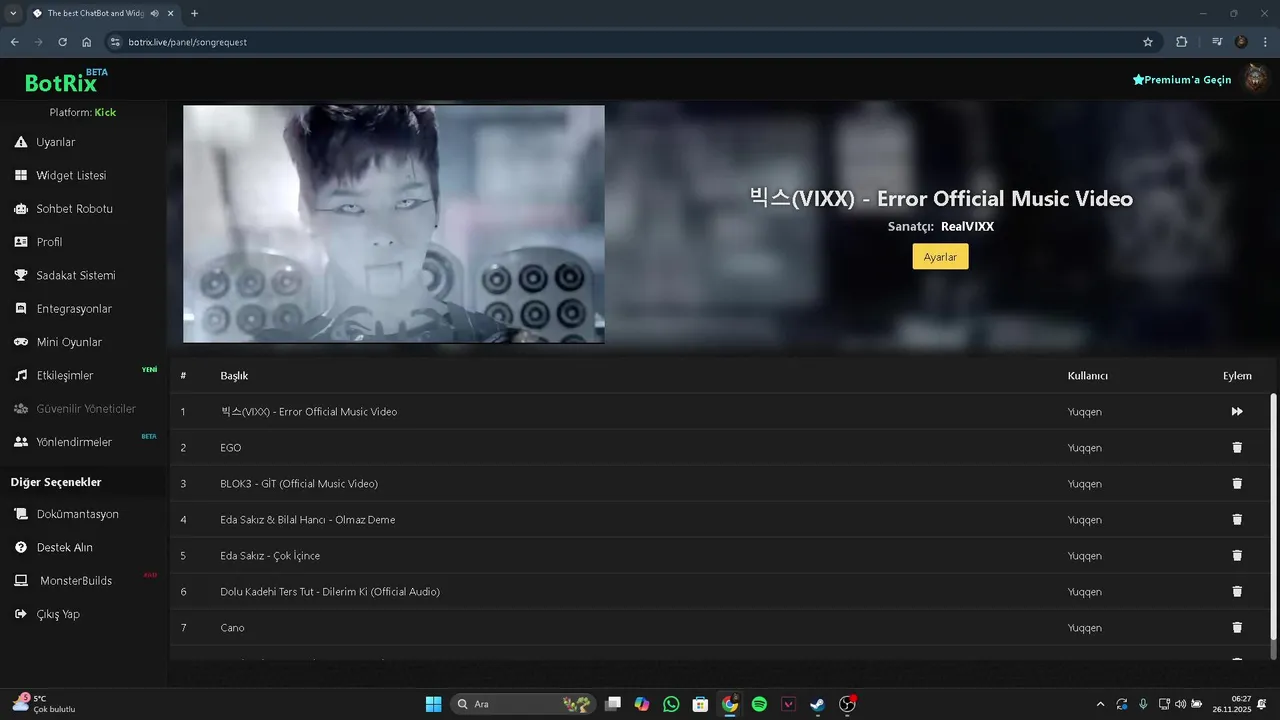Image resolution: width=1280 pixels, height=720 pixels.
Task: Mute the BotRix tab audio icon
Action: (x=155, y=13)
